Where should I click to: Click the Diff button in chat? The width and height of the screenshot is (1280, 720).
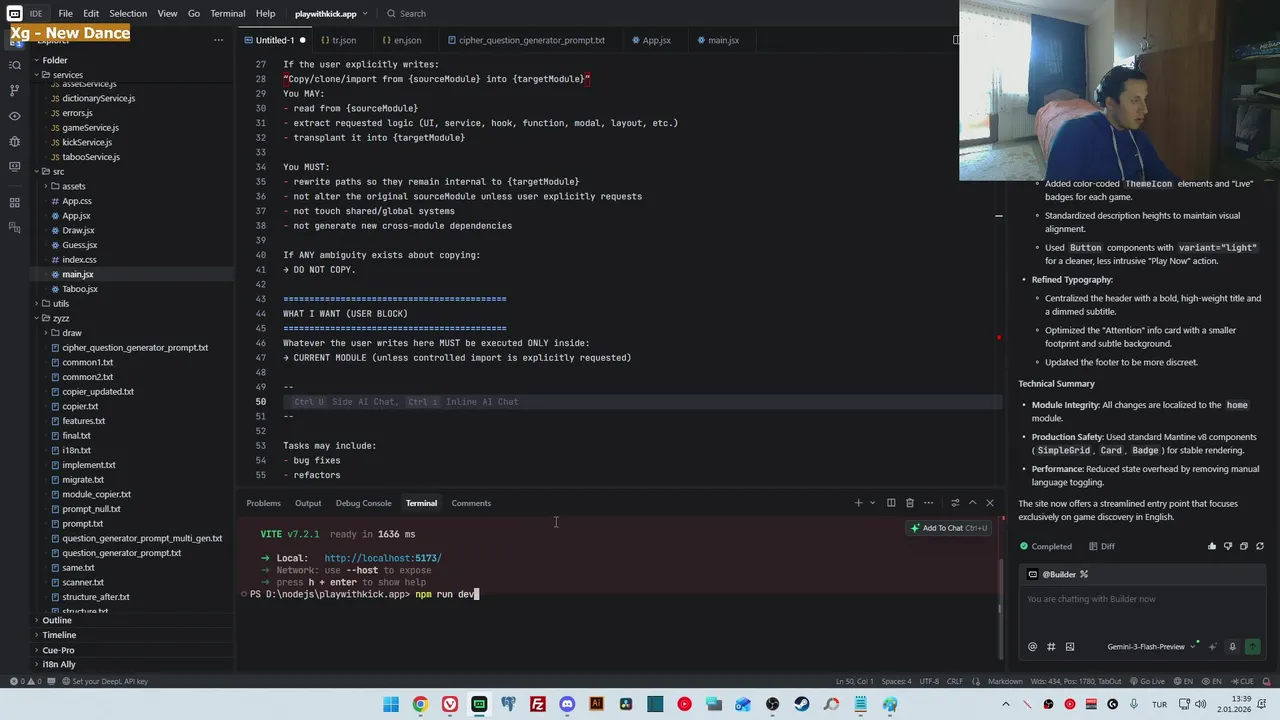point(1100,546)
